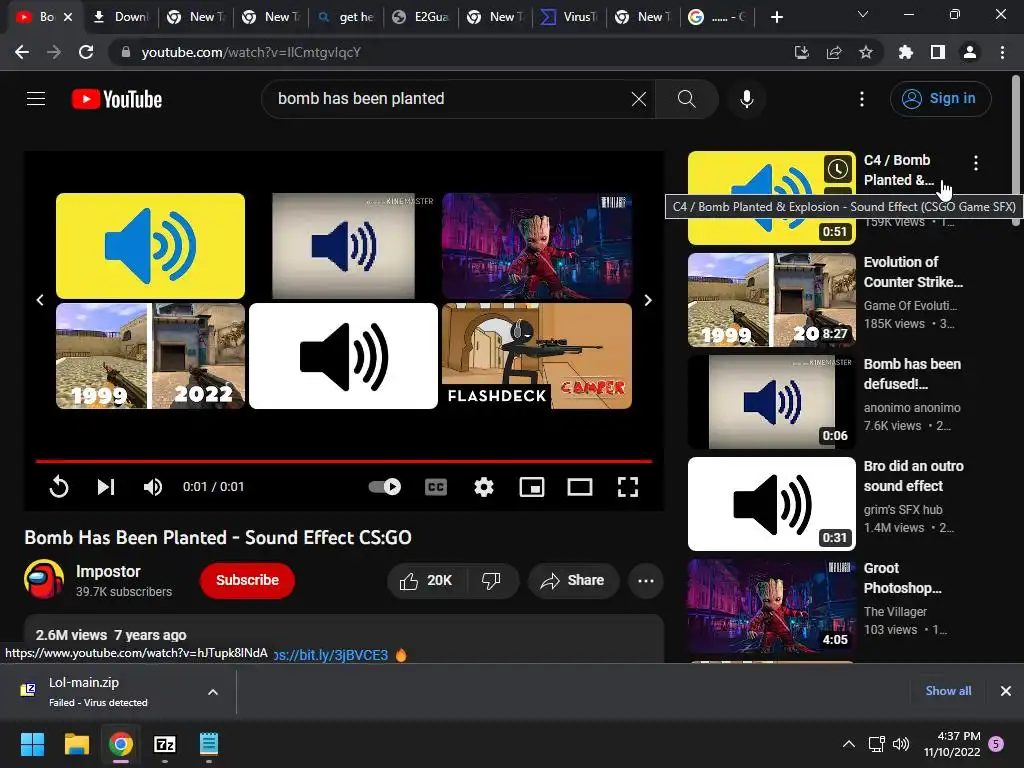The width and height of the screenshot is (1024, 768).
Task: Open options menu for C4 Bomb Planted video
Action: click(976, 163)
